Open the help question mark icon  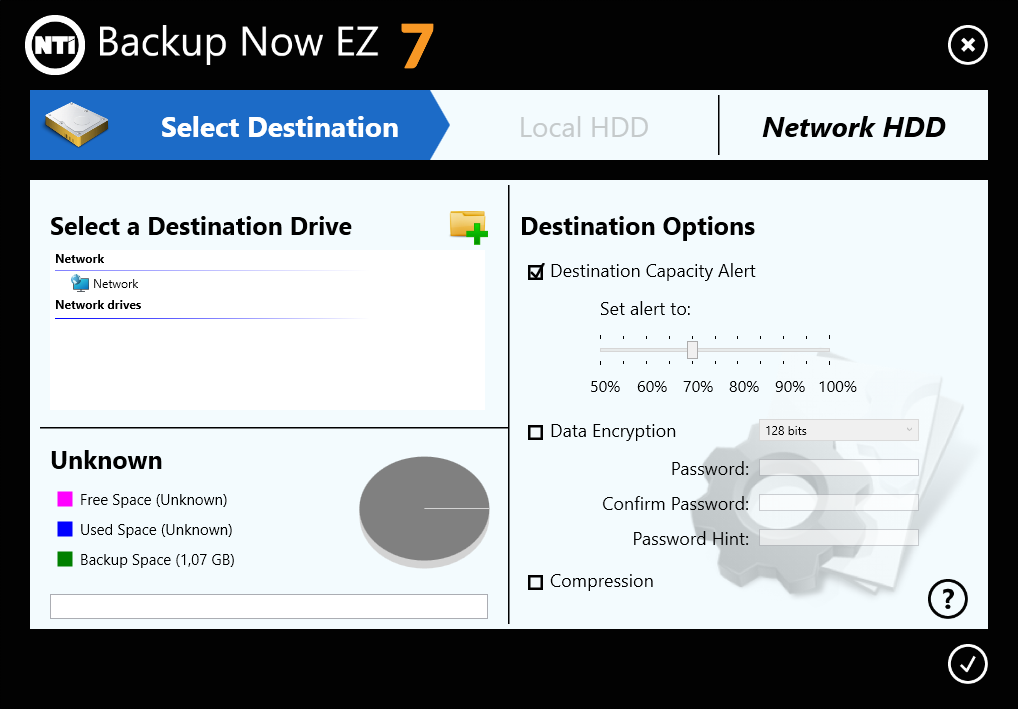(948, 598)
